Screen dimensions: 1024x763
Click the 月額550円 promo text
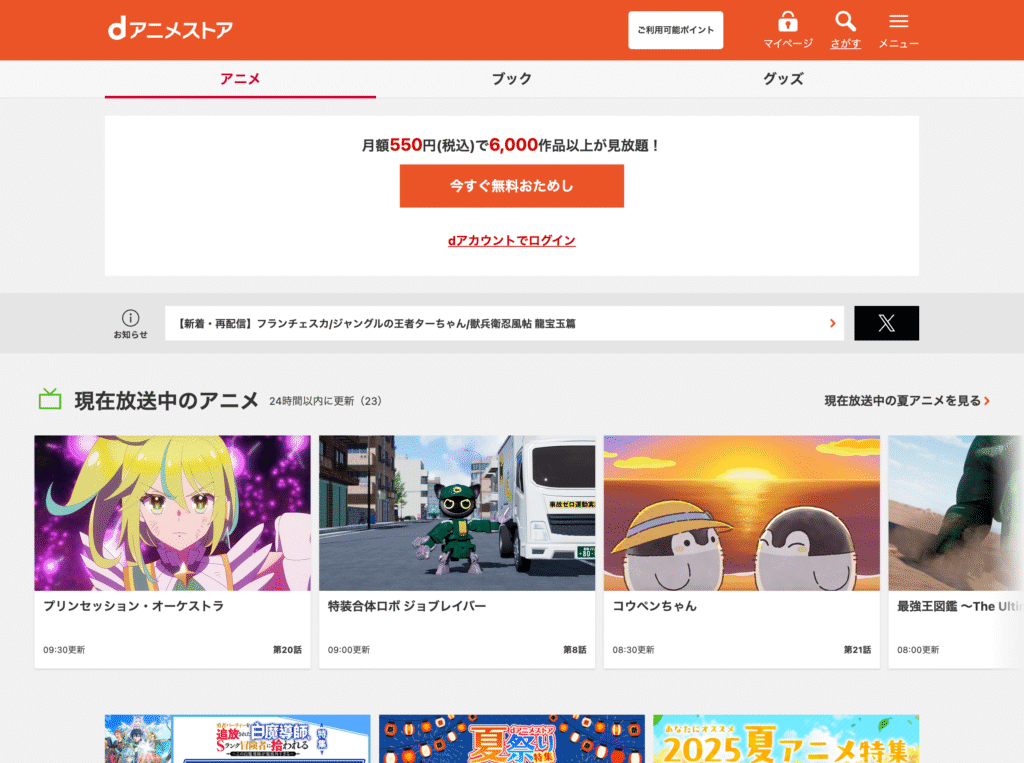tap(512, 145)
